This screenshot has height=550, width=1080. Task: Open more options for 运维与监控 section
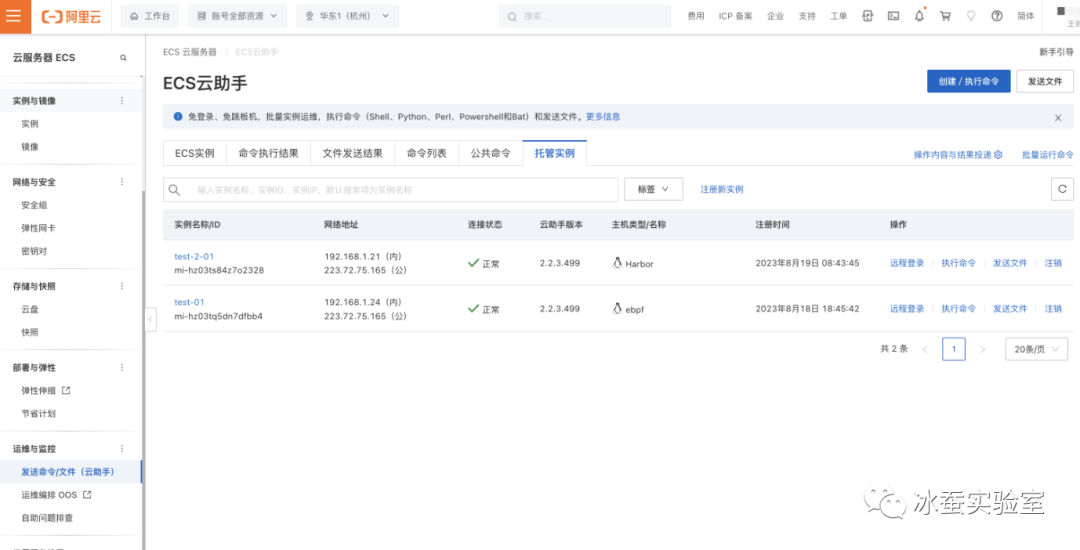pos(123,449)
